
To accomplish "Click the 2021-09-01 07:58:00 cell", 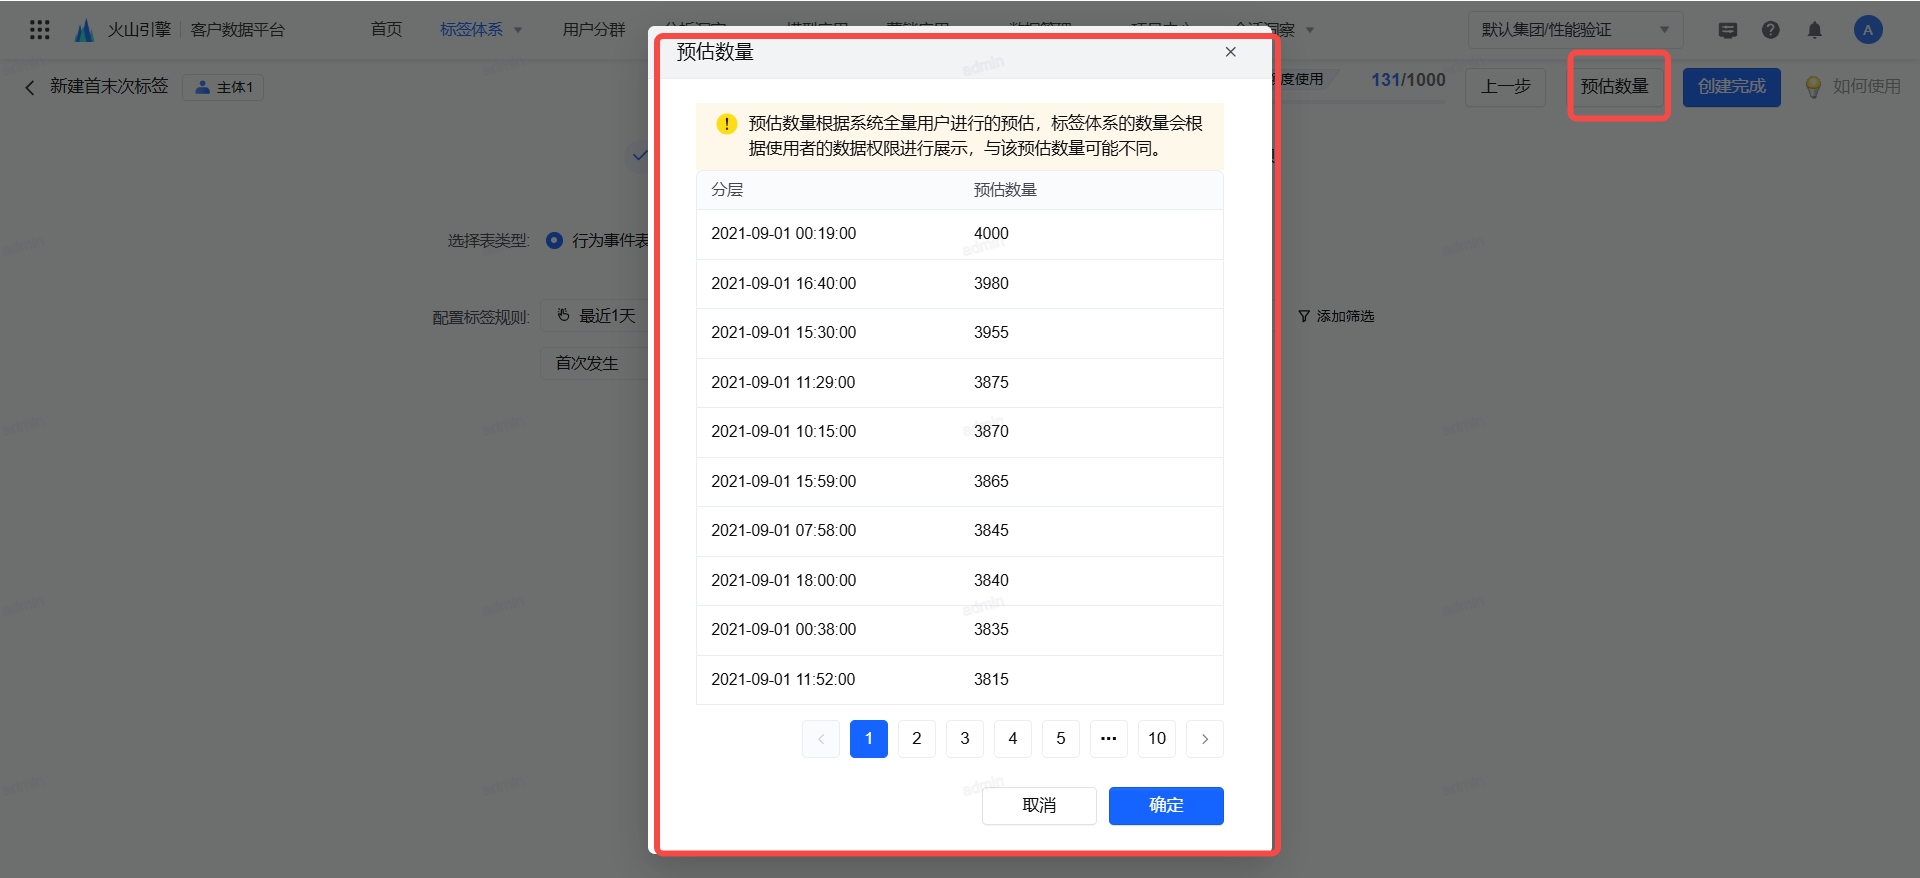I will coord(784,531).
